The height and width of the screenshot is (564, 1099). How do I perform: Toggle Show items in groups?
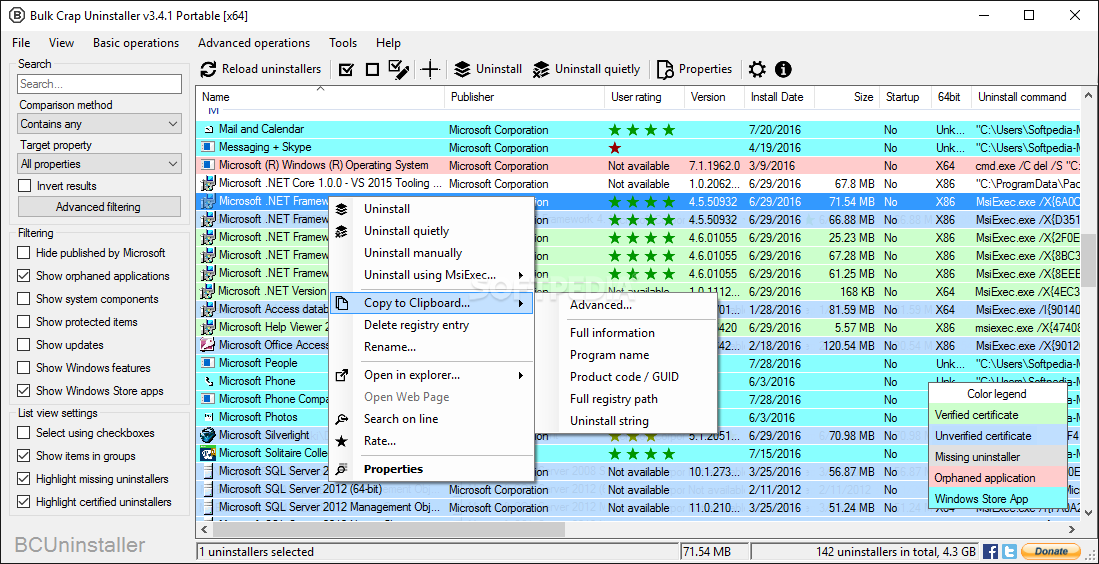(x=24, y=456)
